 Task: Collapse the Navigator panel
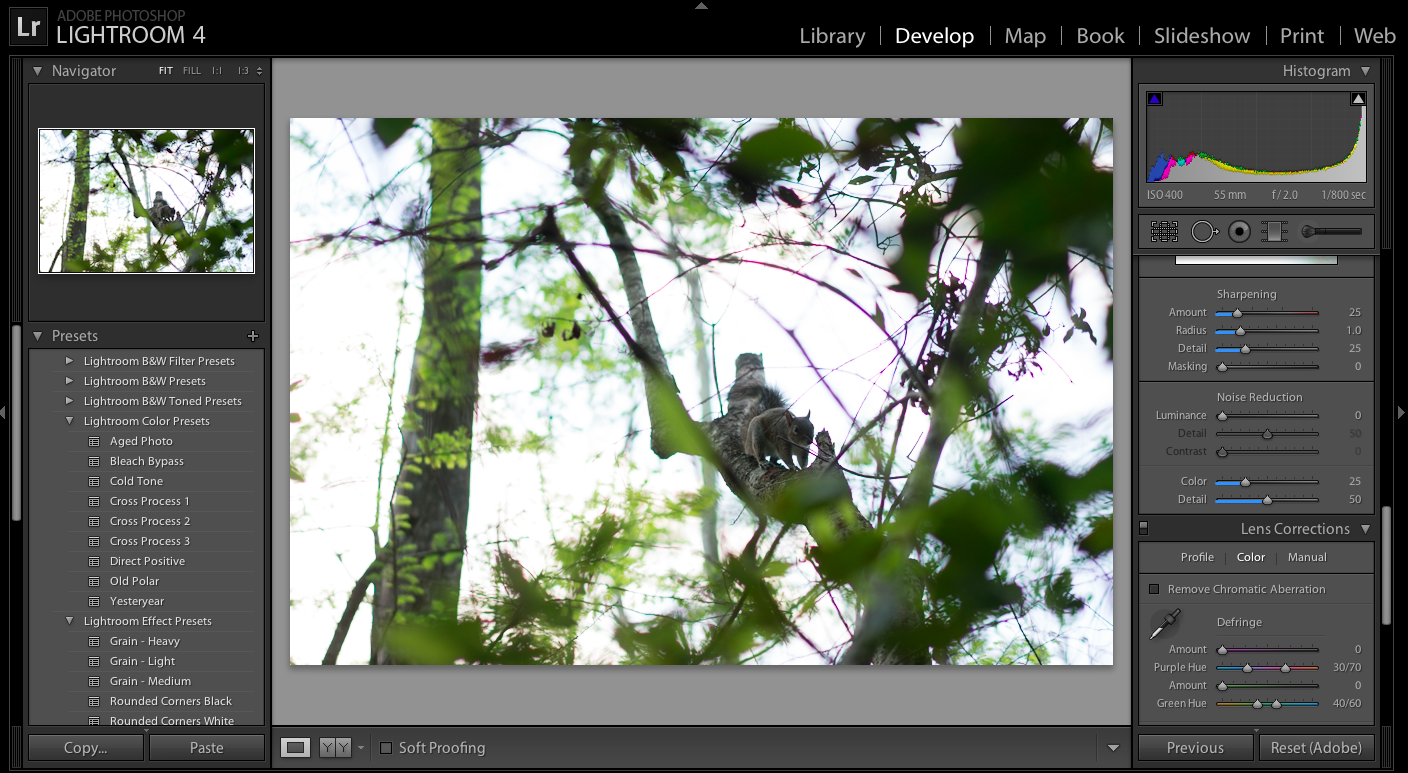tap(38, 71)
